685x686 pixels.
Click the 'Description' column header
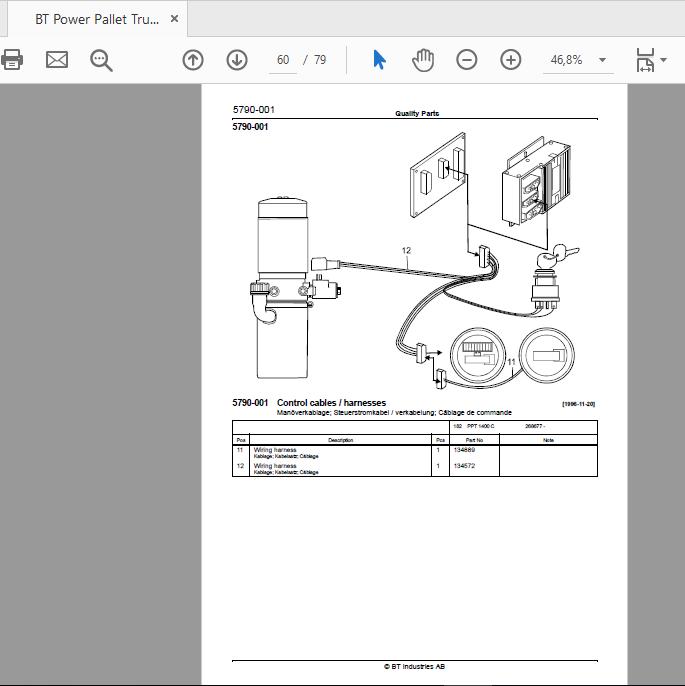click(x=340, y=440)
